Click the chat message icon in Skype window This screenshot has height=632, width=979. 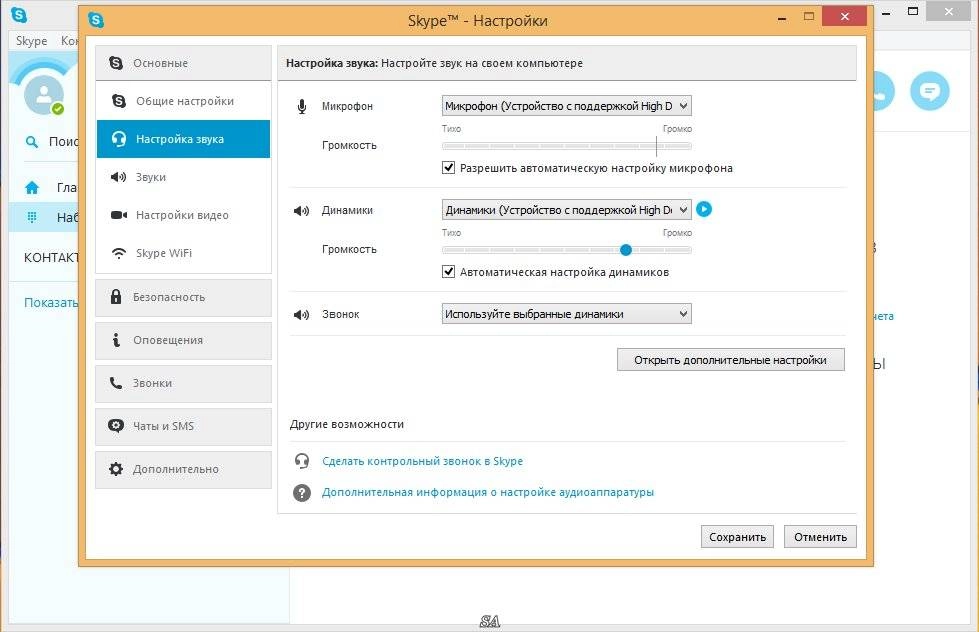pos(930,91)
